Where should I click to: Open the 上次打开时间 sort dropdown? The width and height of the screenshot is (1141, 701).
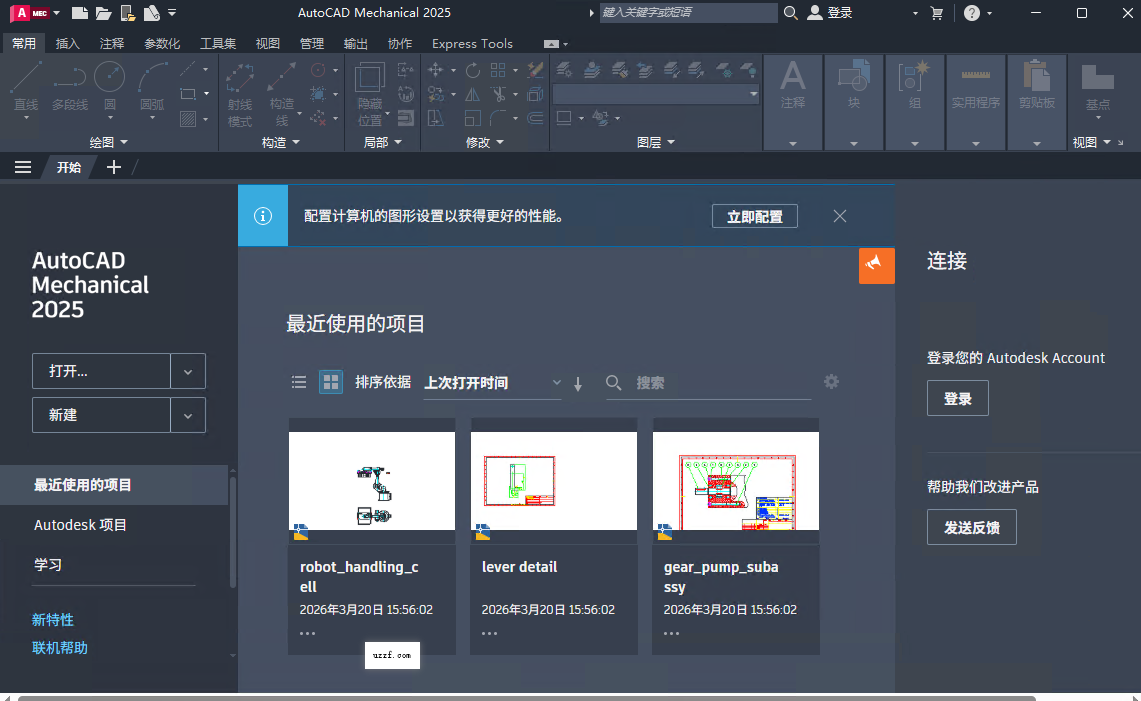click(x=556, y=382)
